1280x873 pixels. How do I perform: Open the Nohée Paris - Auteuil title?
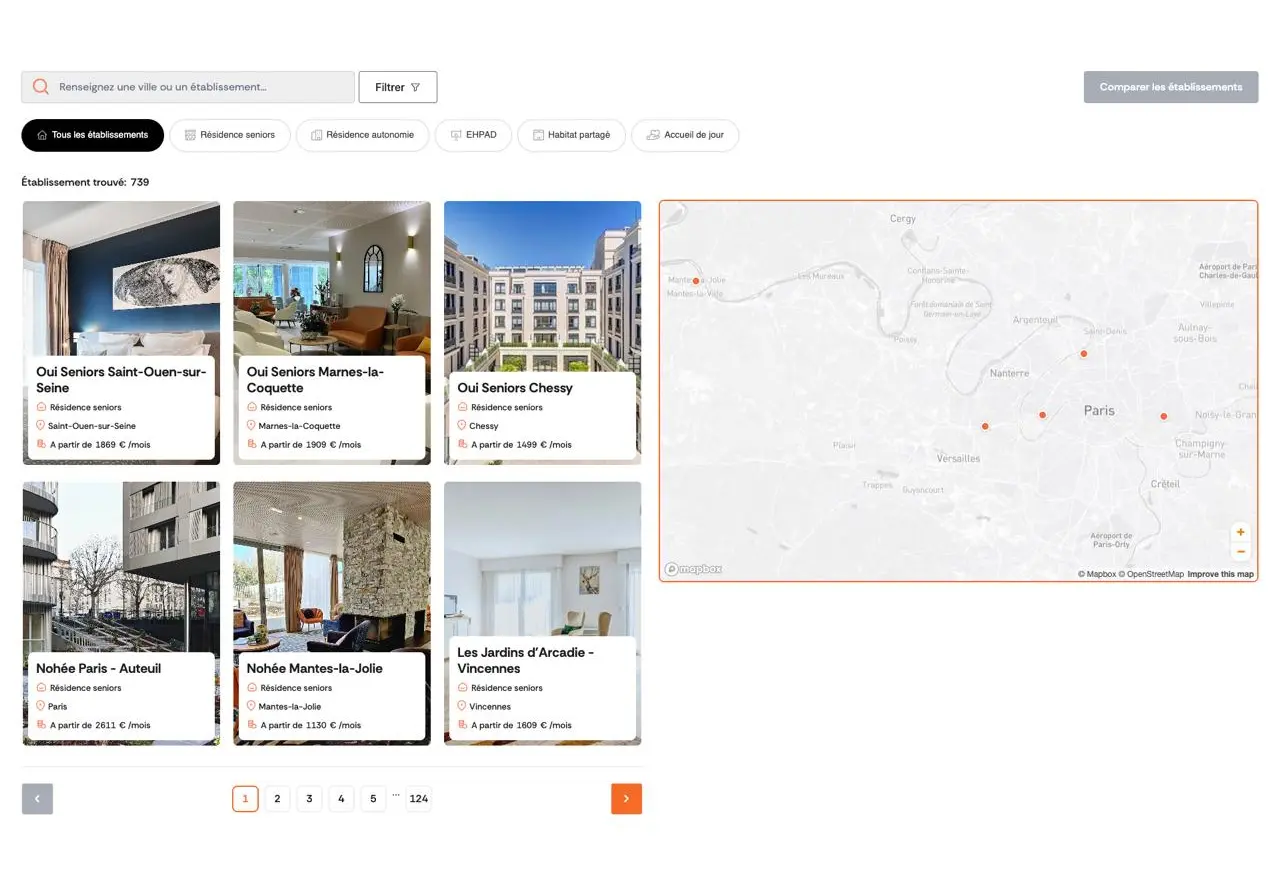98,668
